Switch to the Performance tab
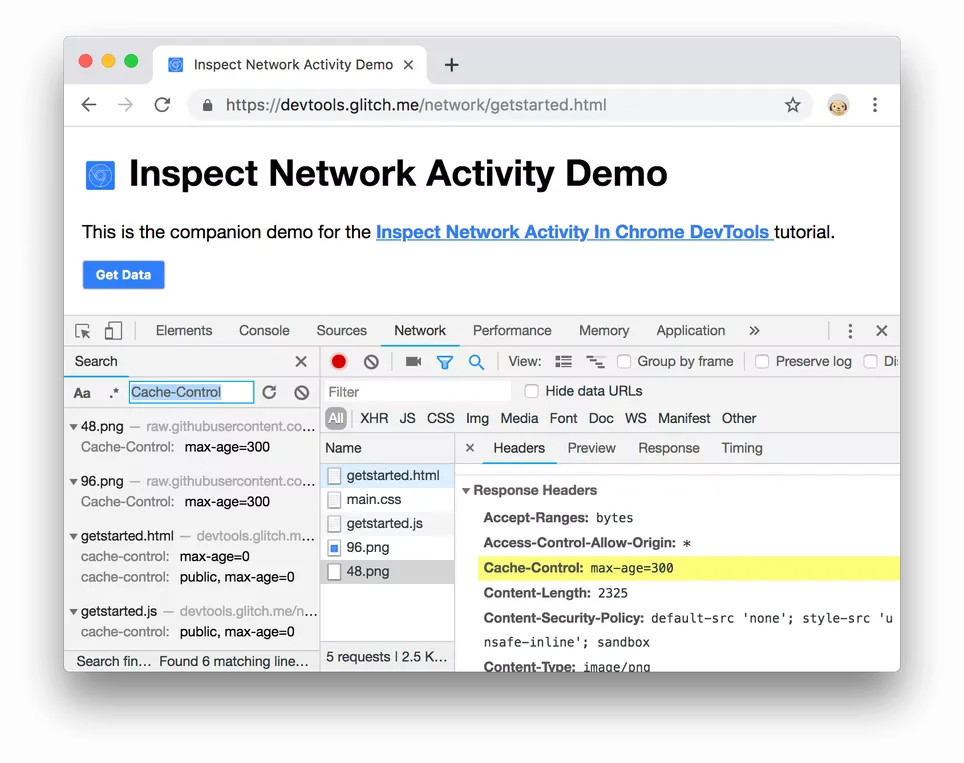964x763 pixels. 512,331
